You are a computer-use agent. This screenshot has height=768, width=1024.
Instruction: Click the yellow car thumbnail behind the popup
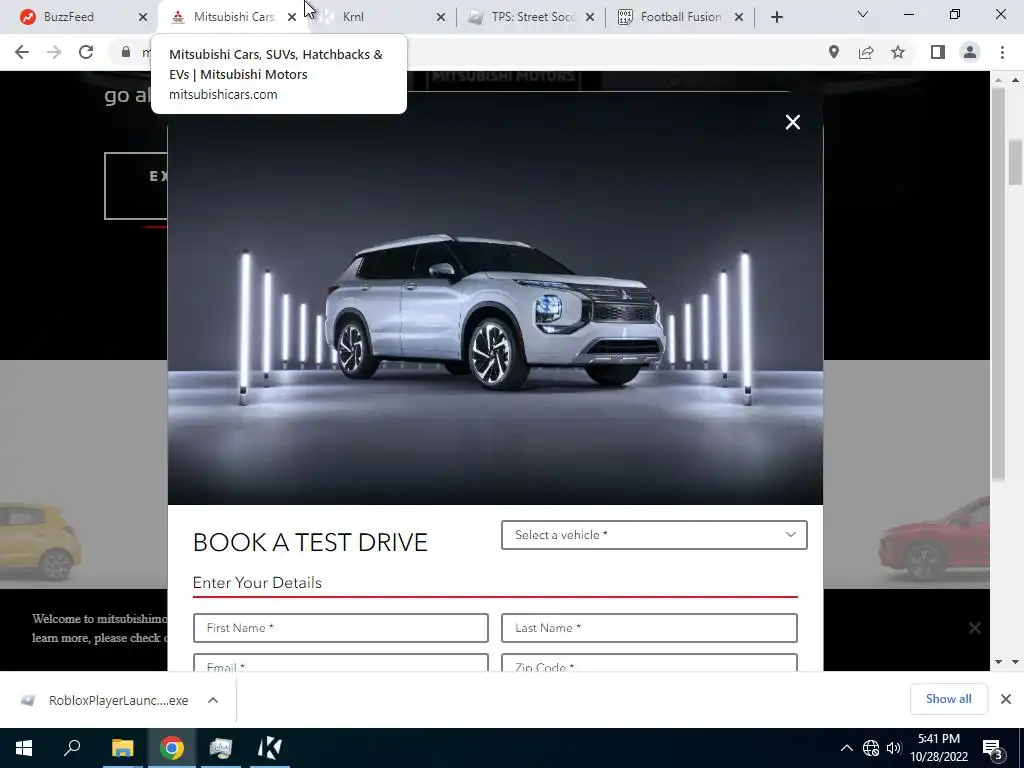tap(40, 541)
